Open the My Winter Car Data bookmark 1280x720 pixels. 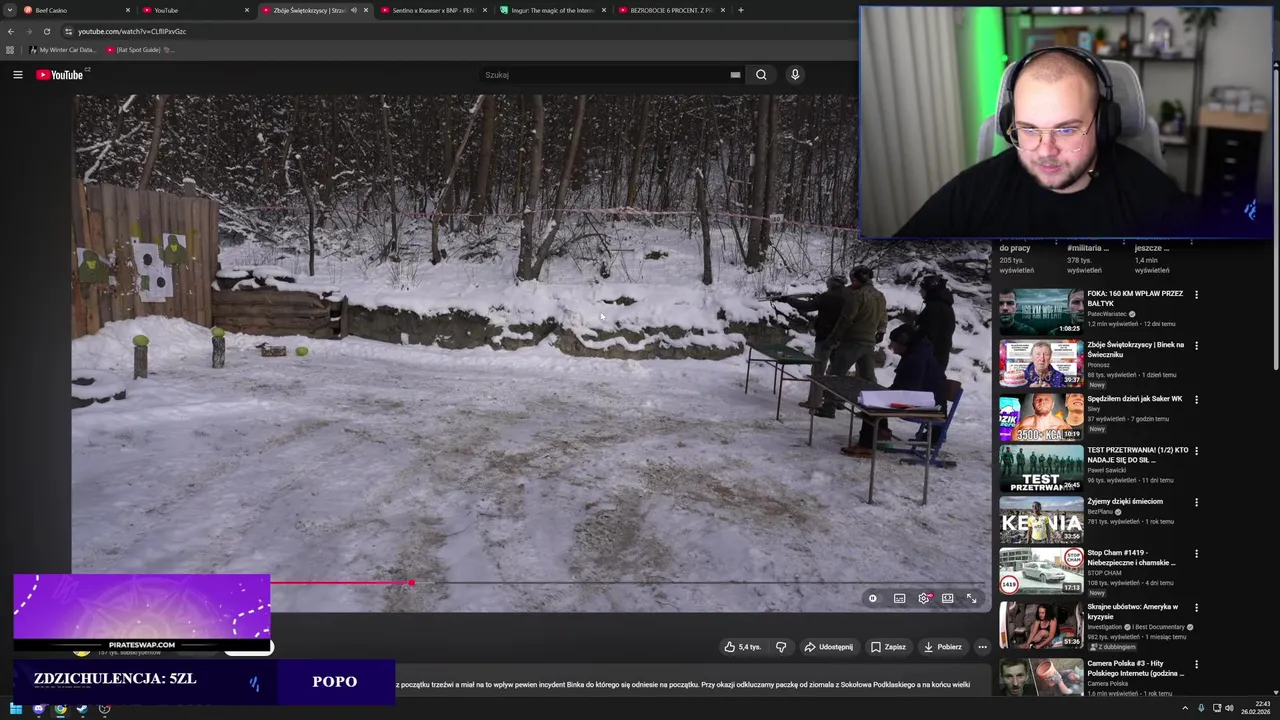point(62,50)
